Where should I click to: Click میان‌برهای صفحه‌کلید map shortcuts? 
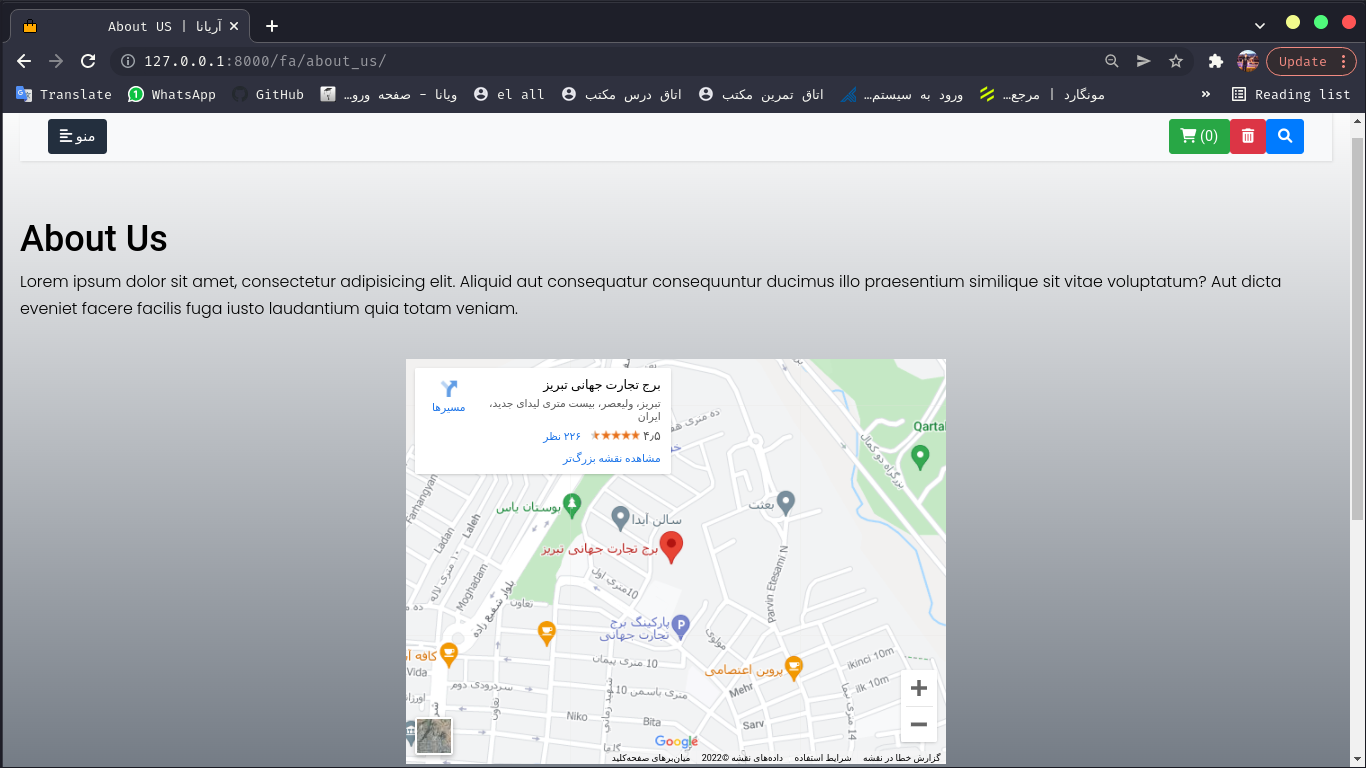(x=651, y=758)
